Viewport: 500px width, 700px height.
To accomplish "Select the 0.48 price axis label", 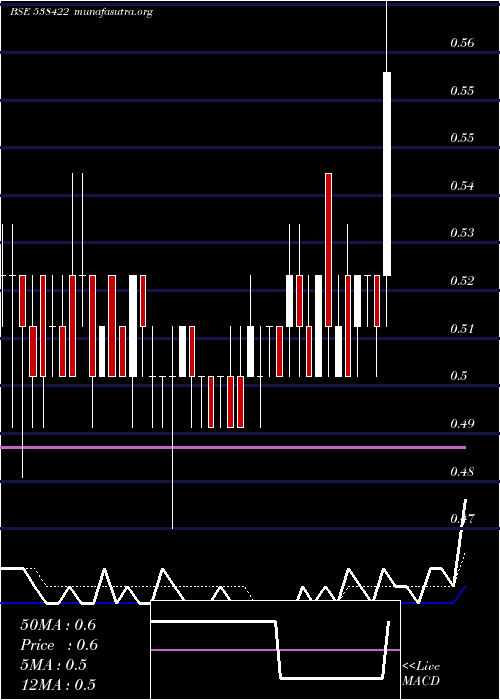I will click(462, 471).
